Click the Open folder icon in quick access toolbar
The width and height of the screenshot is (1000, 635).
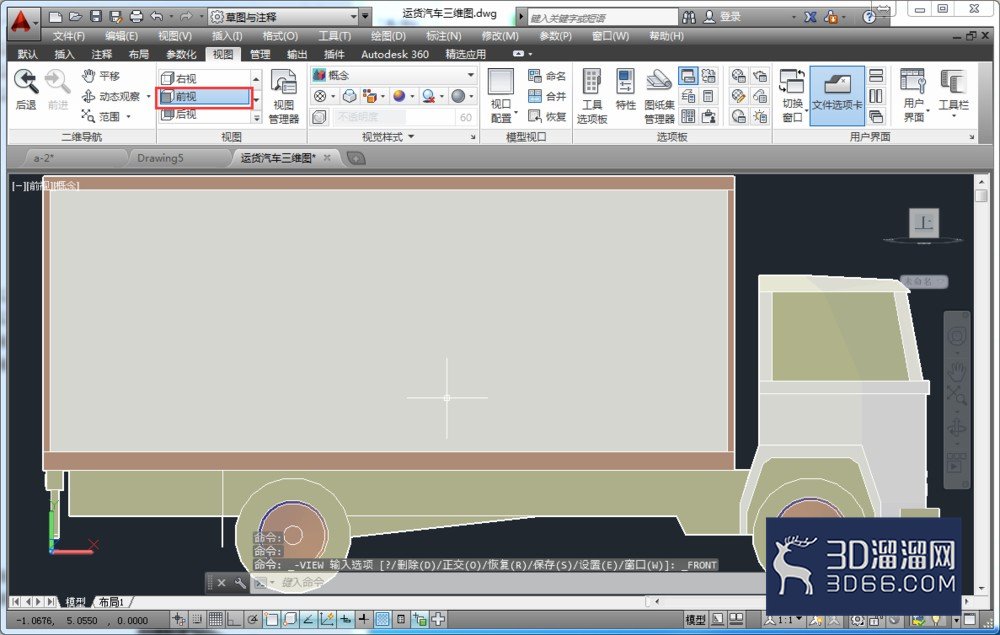pos(75,17)
